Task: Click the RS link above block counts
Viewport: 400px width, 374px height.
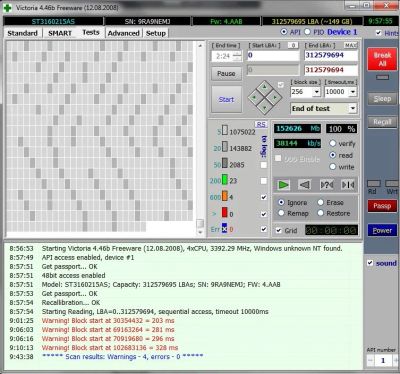Action: [x=261, y=124]
